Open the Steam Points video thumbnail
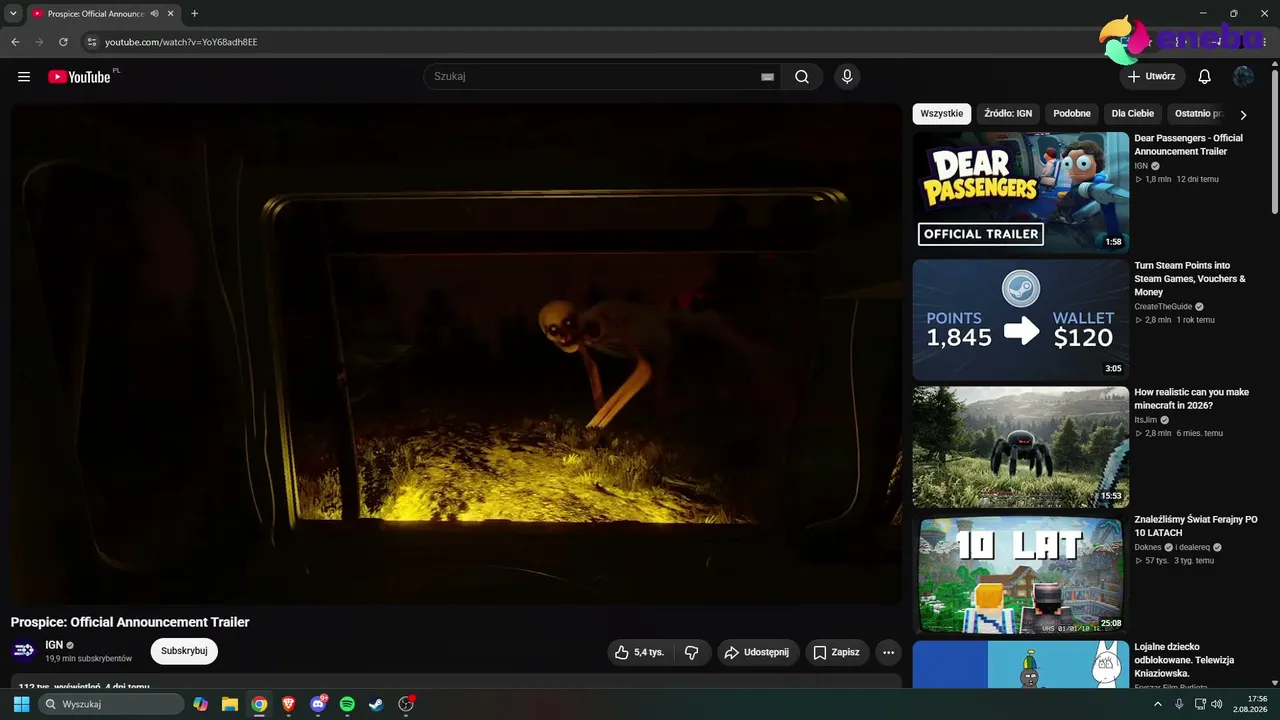The image size is (1280, 720). pyautogui.click(x=1021, y=320)
